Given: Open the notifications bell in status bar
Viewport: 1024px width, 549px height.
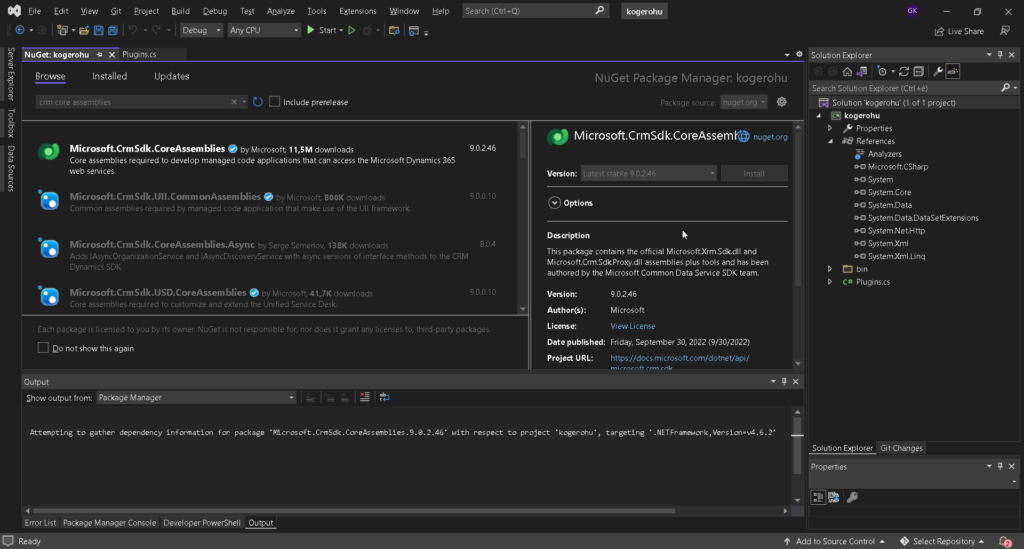Looking at the screenshot, I should [x=1005, y=541].
